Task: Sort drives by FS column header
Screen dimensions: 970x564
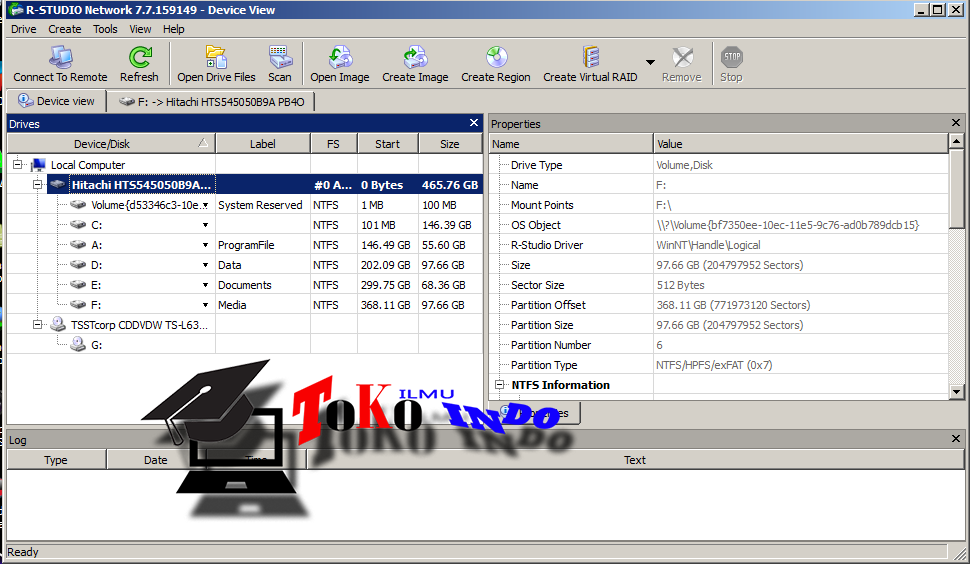Action: click(x=333, y=143)
